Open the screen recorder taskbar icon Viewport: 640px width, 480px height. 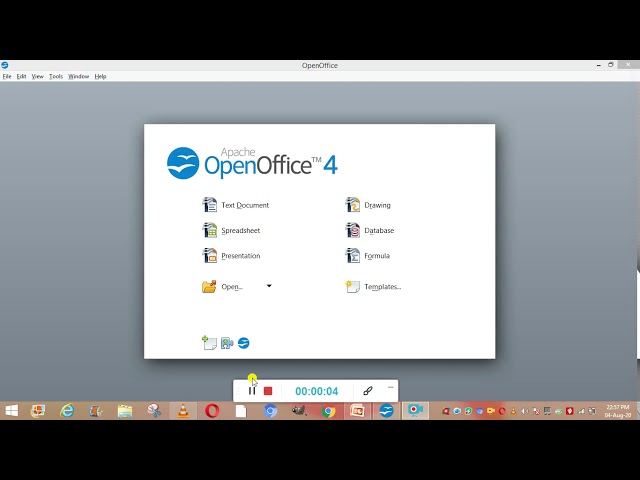[415, 411]
